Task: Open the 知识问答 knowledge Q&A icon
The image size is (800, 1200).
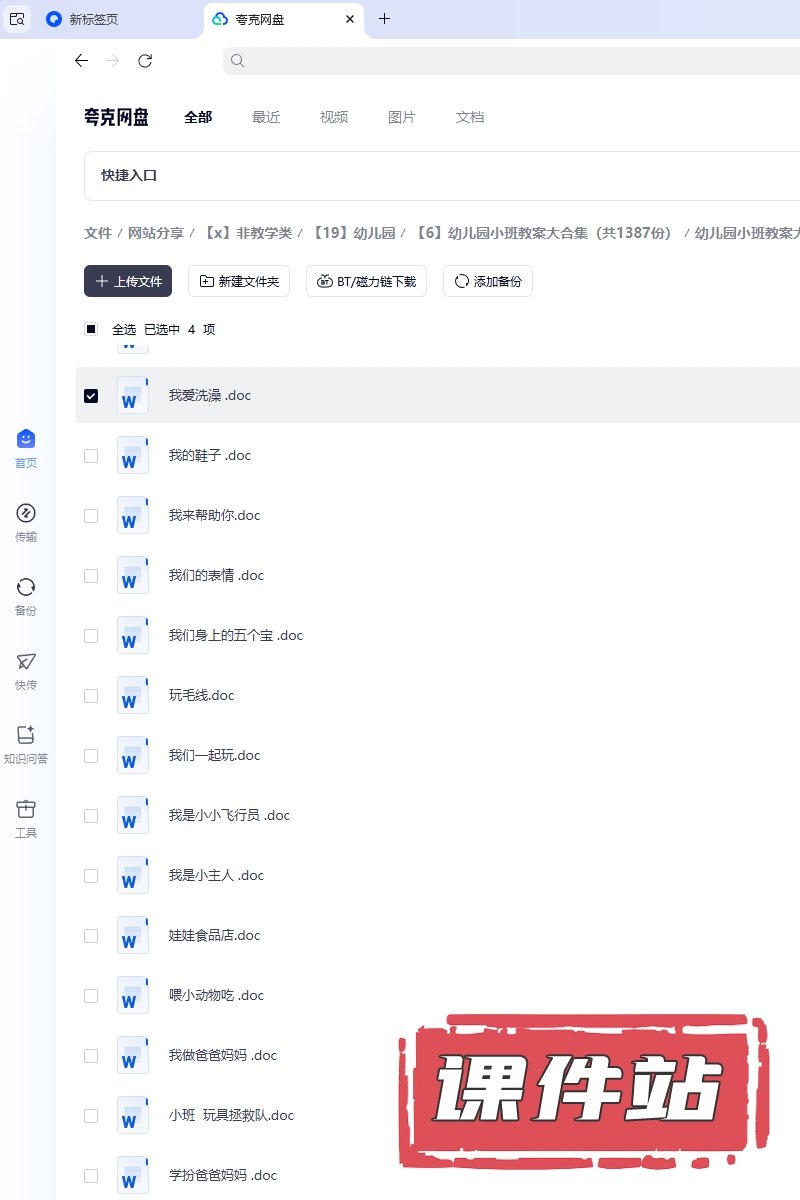Action: point(26,736)
